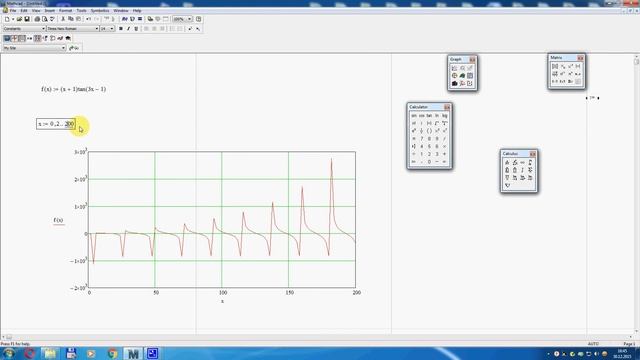The width and height of the screenshot is (640, 360).
Task: Open a file using the Open folder icon
Action: 19,19
